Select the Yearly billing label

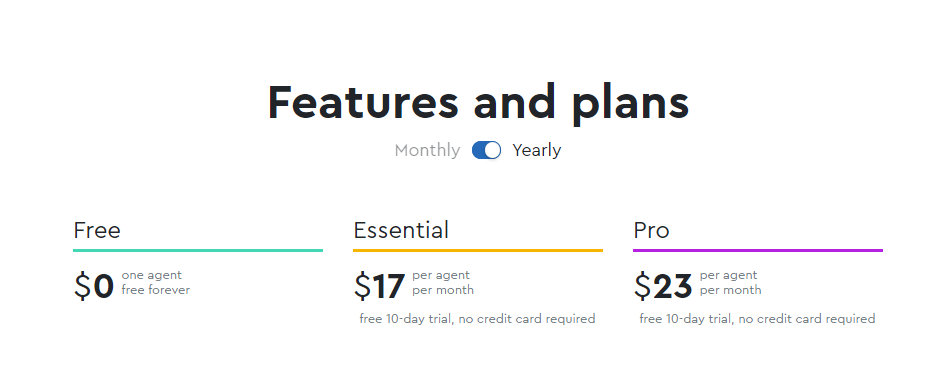point(537,150)
